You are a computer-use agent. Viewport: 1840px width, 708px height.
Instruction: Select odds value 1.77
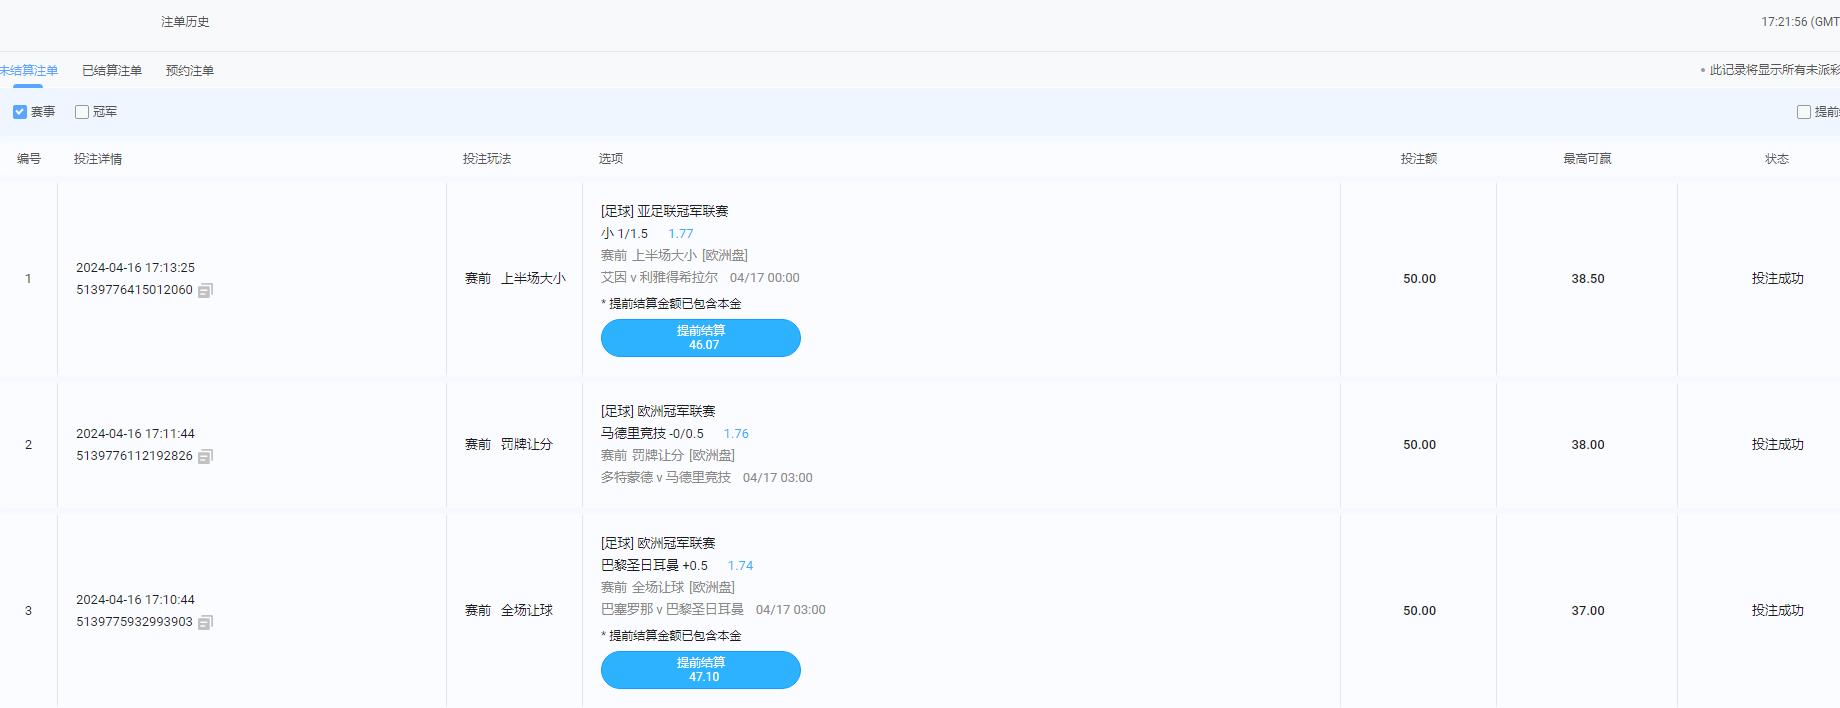pos(681,234)
